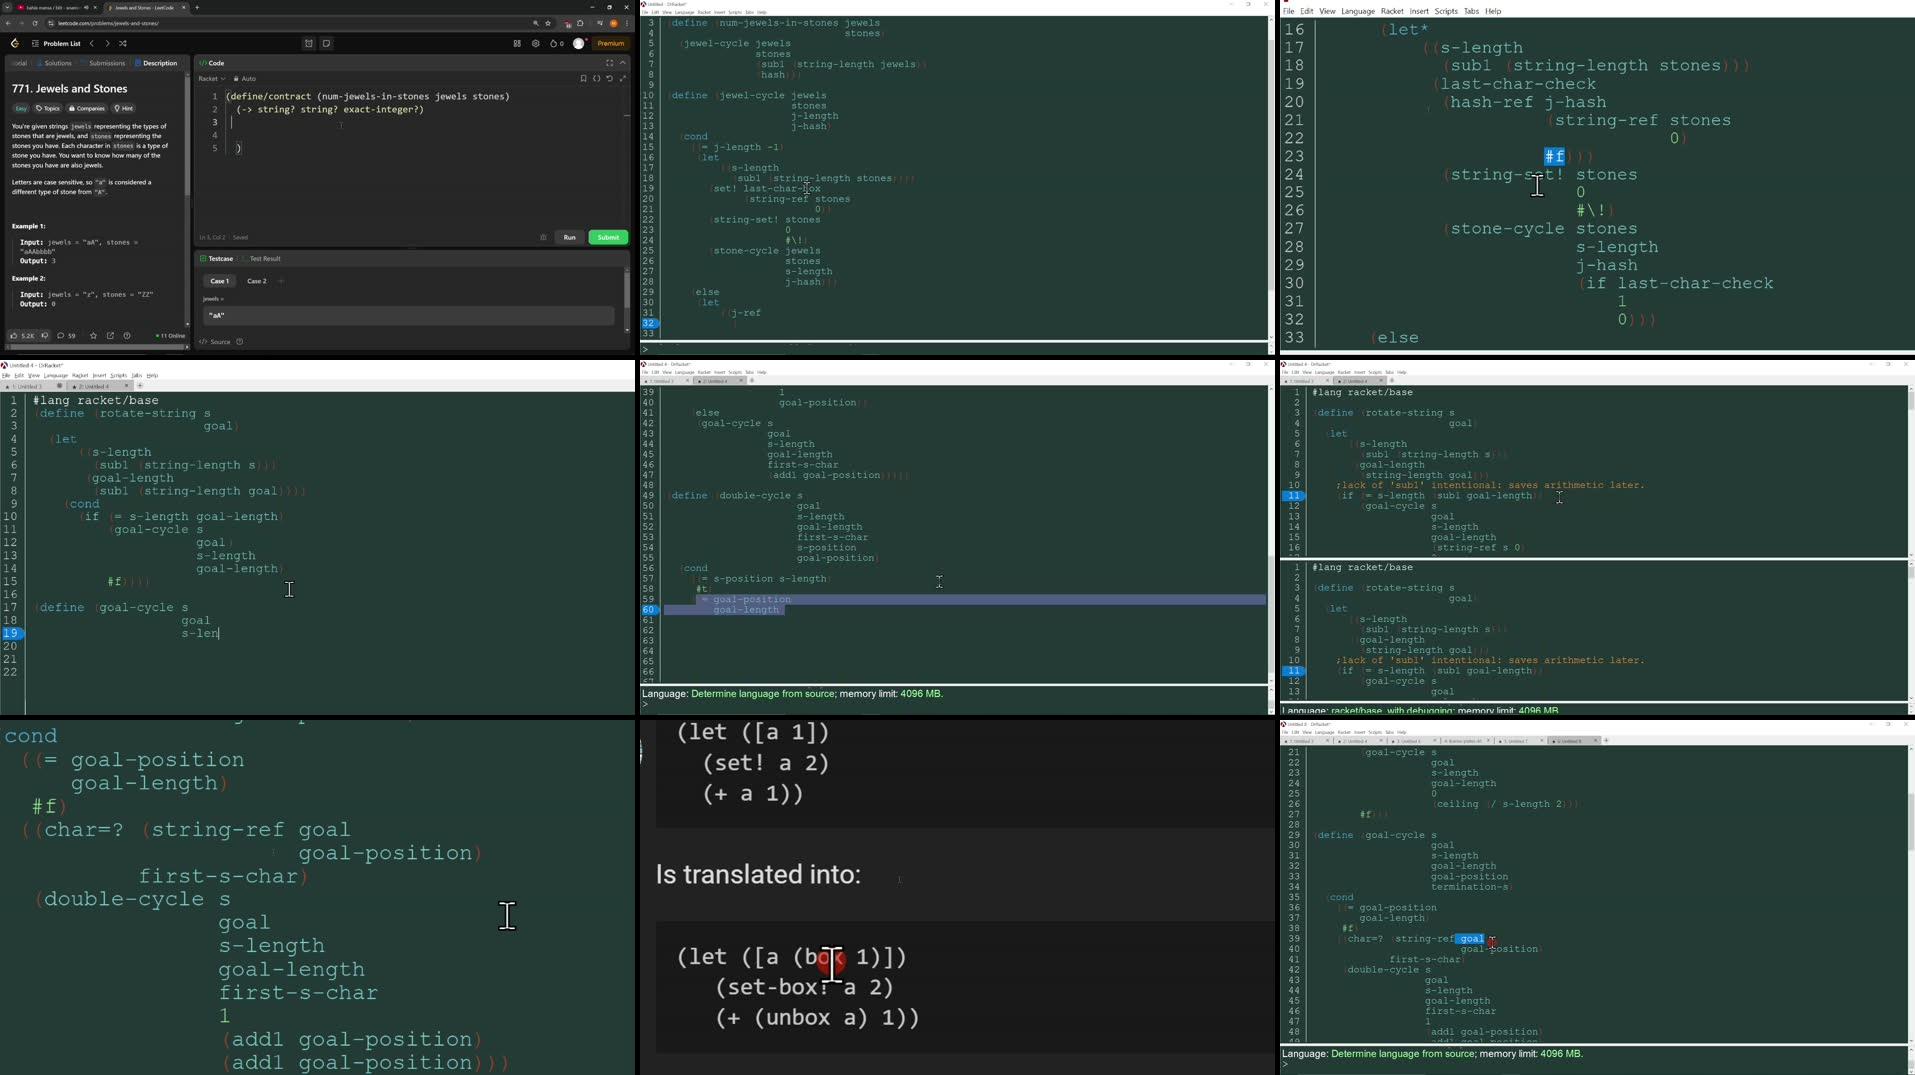Open LeetCode layout grid icon
Screen dimensions: 1915x1075
tap(517, 43)
